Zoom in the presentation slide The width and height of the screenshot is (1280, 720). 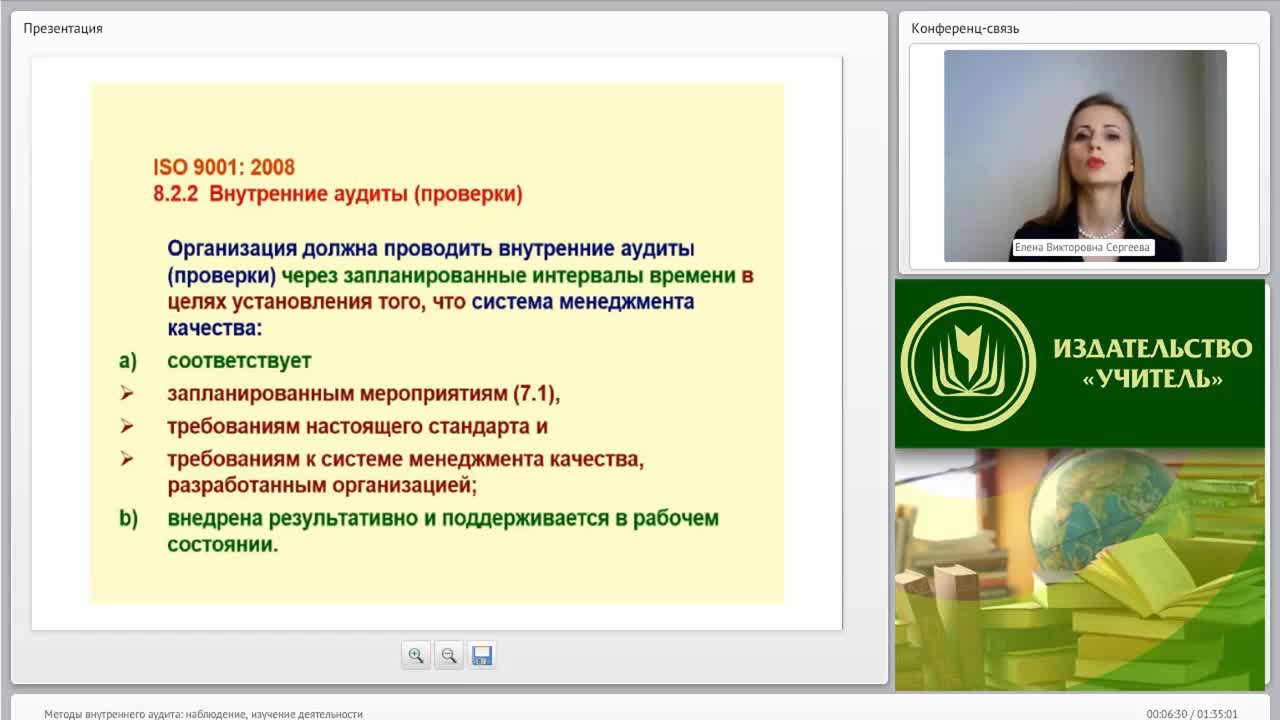[416, 656]
